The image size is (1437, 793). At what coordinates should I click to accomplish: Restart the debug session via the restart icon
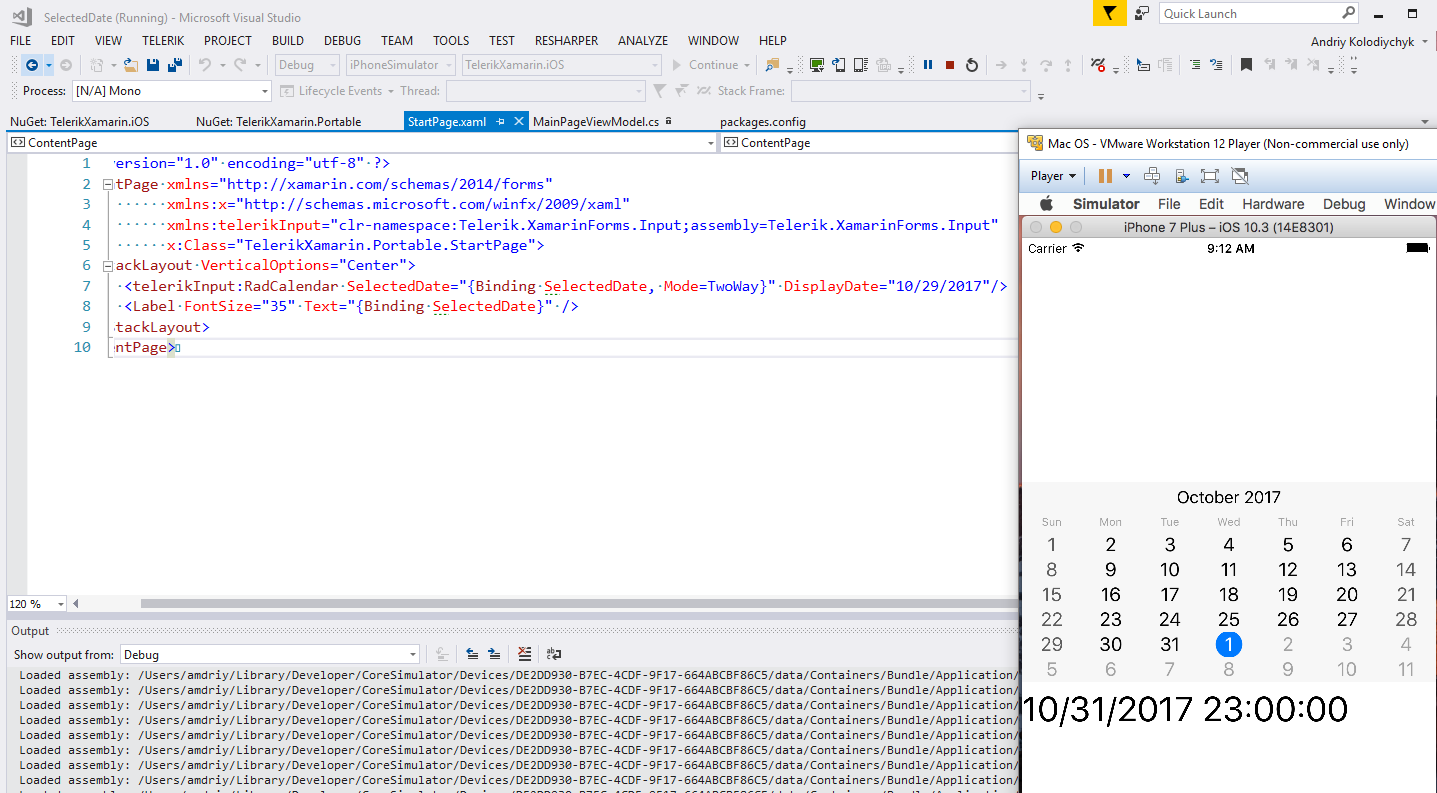[972, 65]
